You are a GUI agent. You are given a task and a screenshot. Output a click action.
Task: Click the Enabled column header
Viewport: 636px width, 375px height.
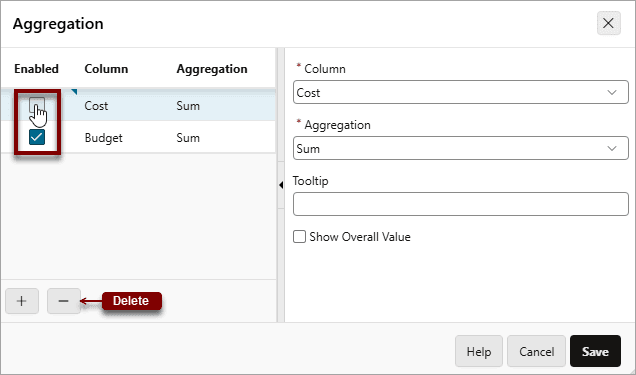(37, 69)
